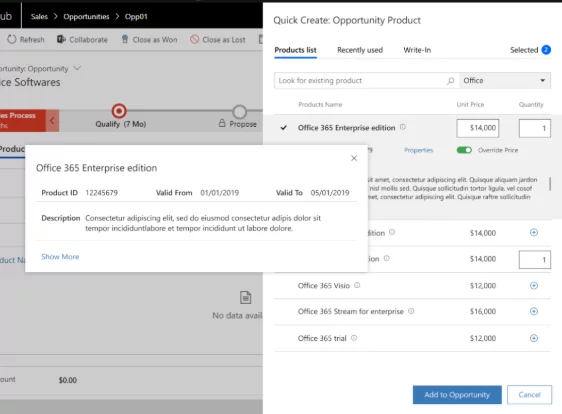Click Add to Opportunity button

[457, 395]
